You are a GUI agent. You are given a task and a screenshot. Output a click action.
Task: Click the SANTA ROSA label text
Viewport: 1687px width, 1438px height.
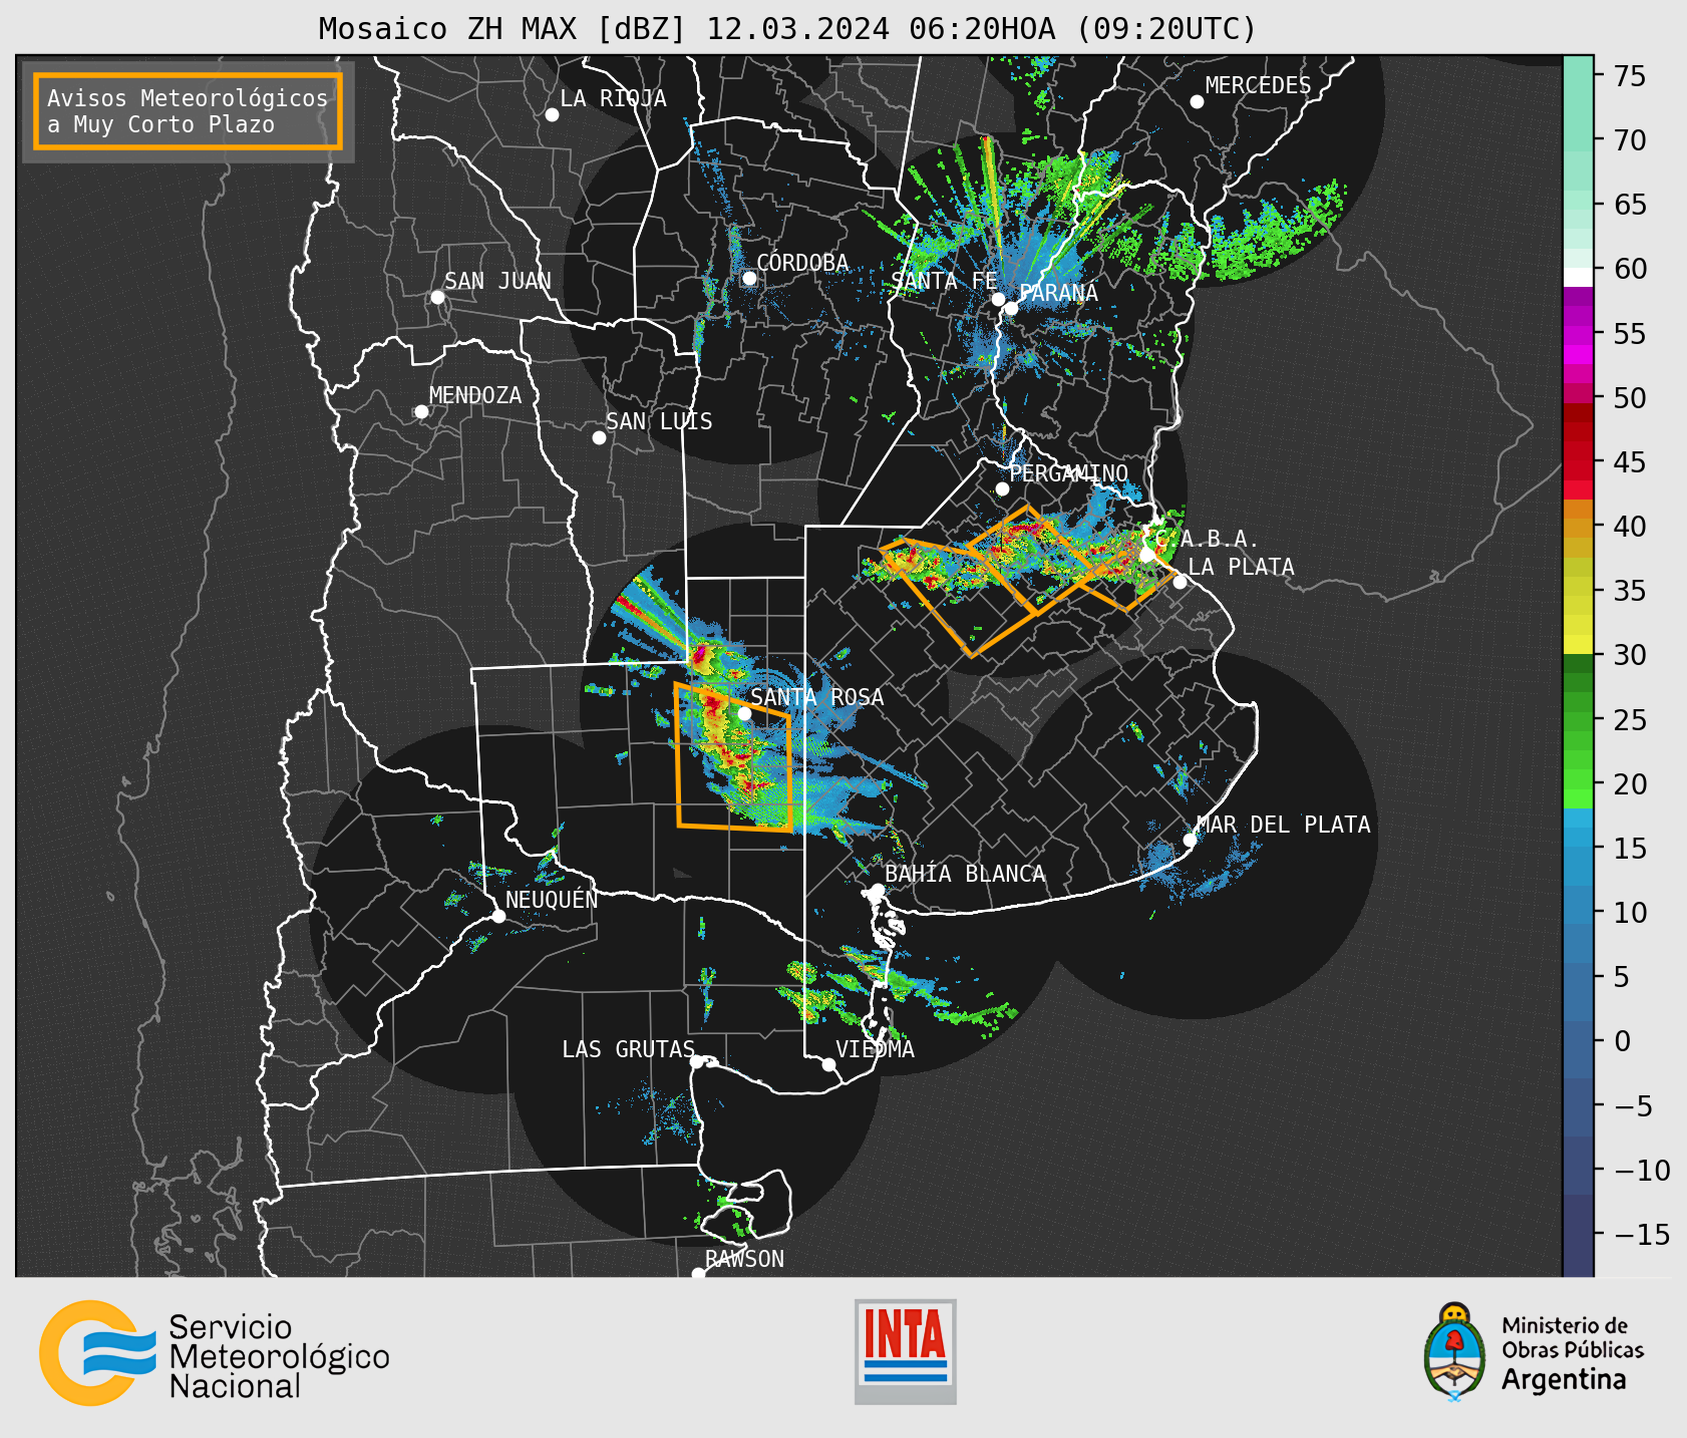tap(818, 697)
